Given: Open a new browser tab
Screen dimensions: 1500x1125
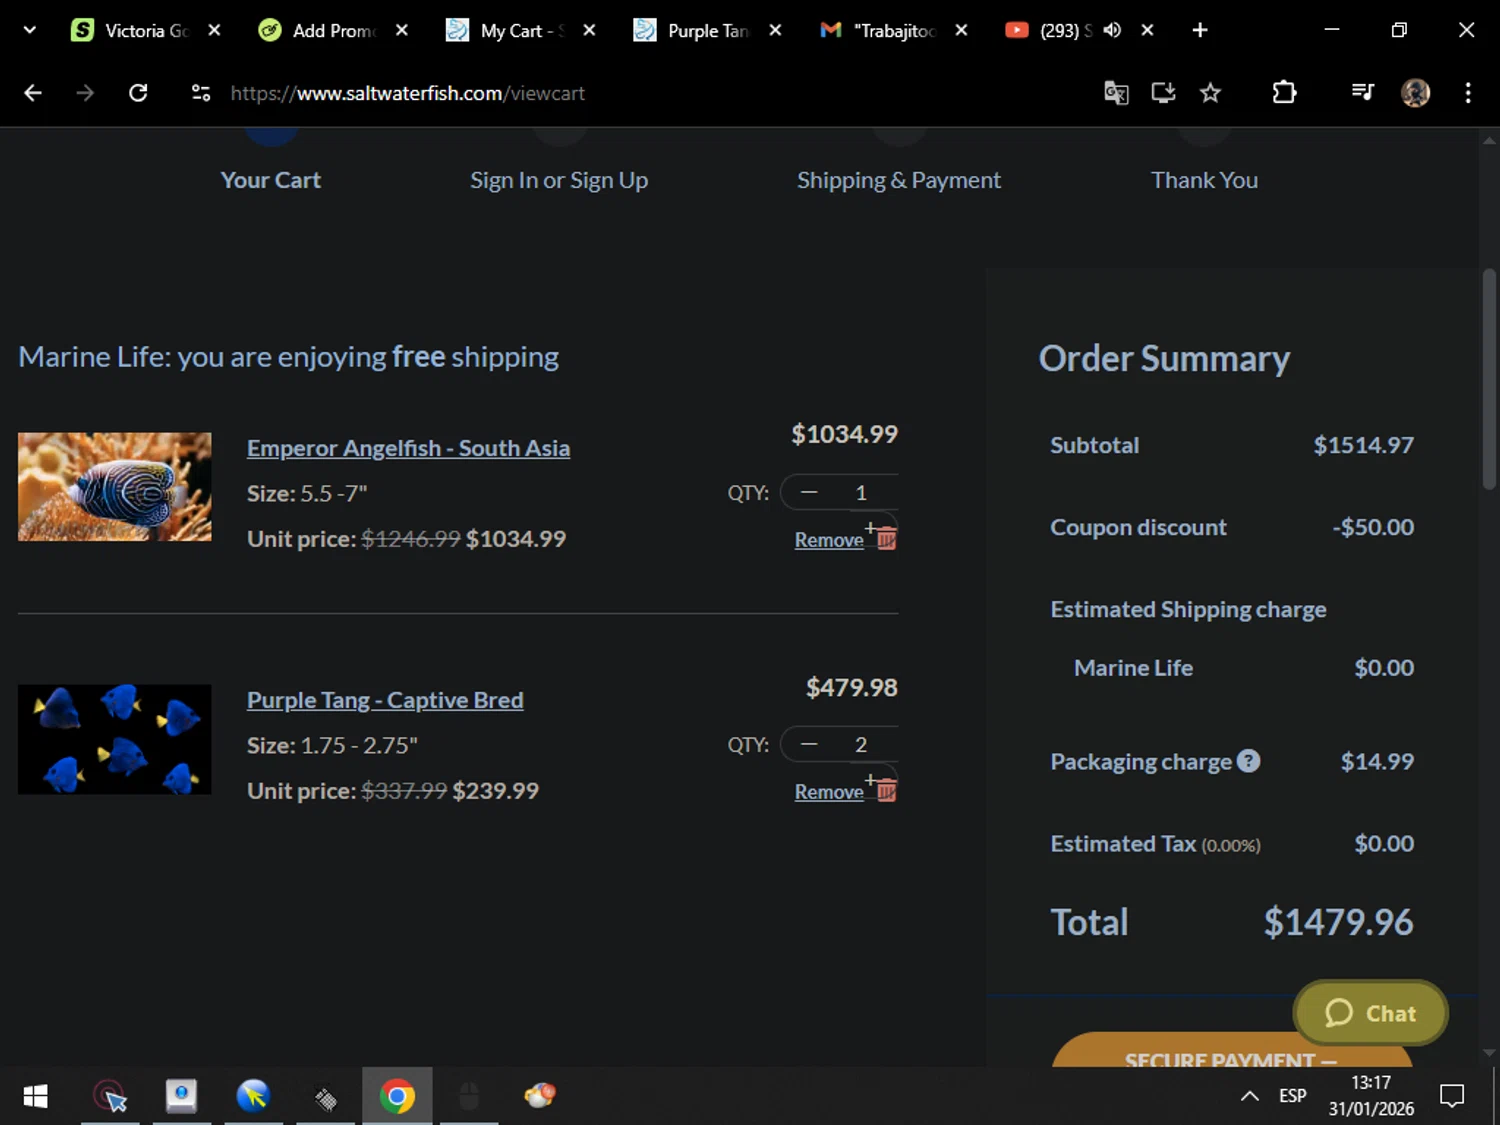Looking at the screenshot, I should click(x=1200, y=30).
